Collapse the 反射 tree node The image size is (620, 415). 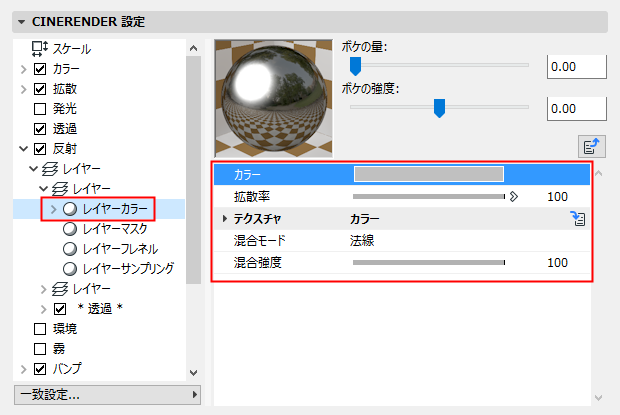[24, 149]
